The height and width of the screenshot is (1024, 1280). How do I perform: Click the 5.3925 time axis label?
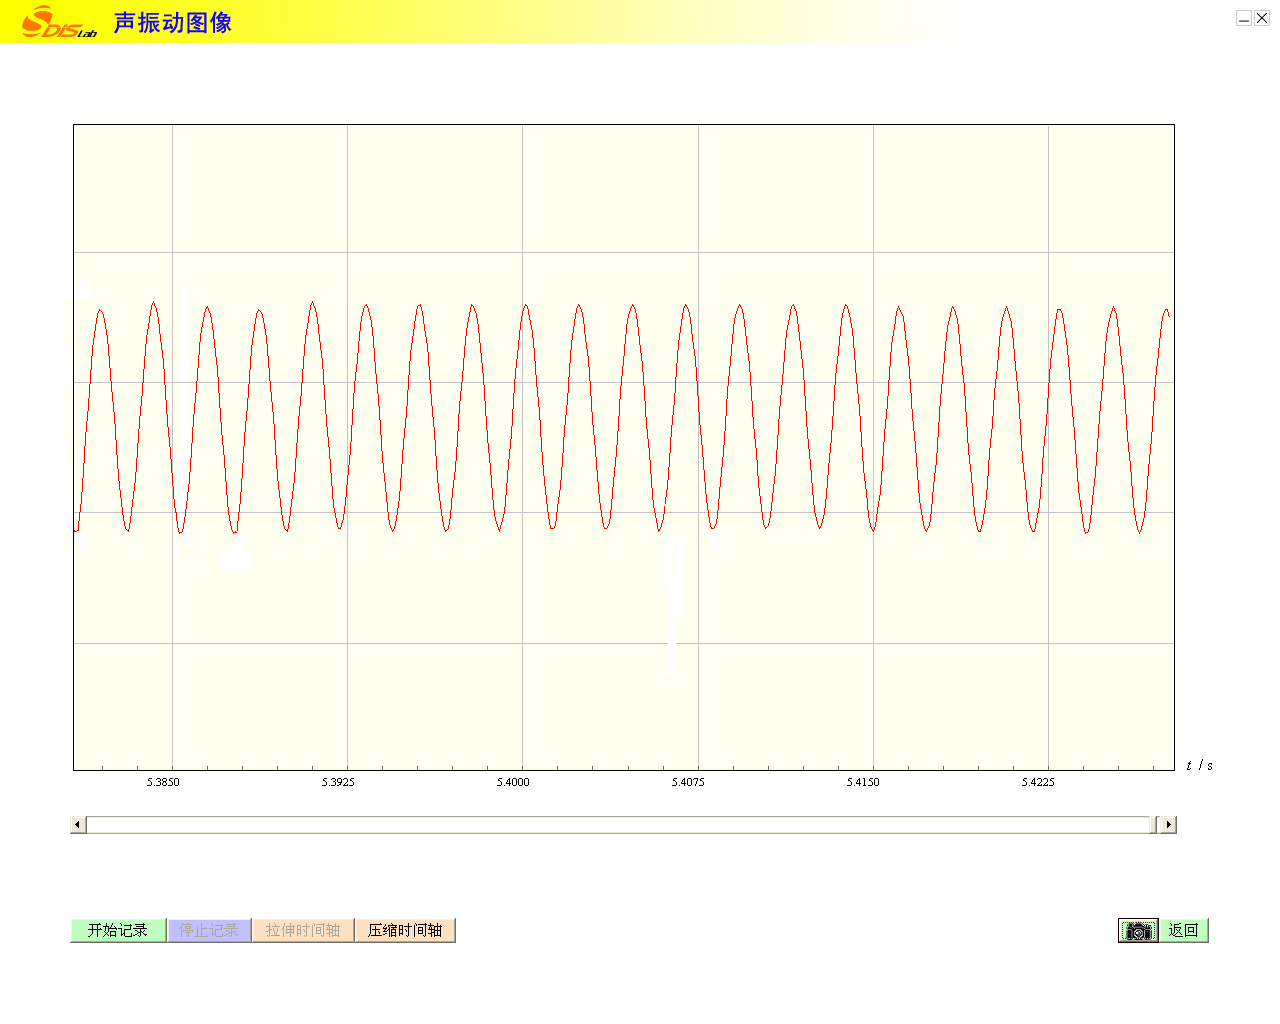click(x=338, y=782)
